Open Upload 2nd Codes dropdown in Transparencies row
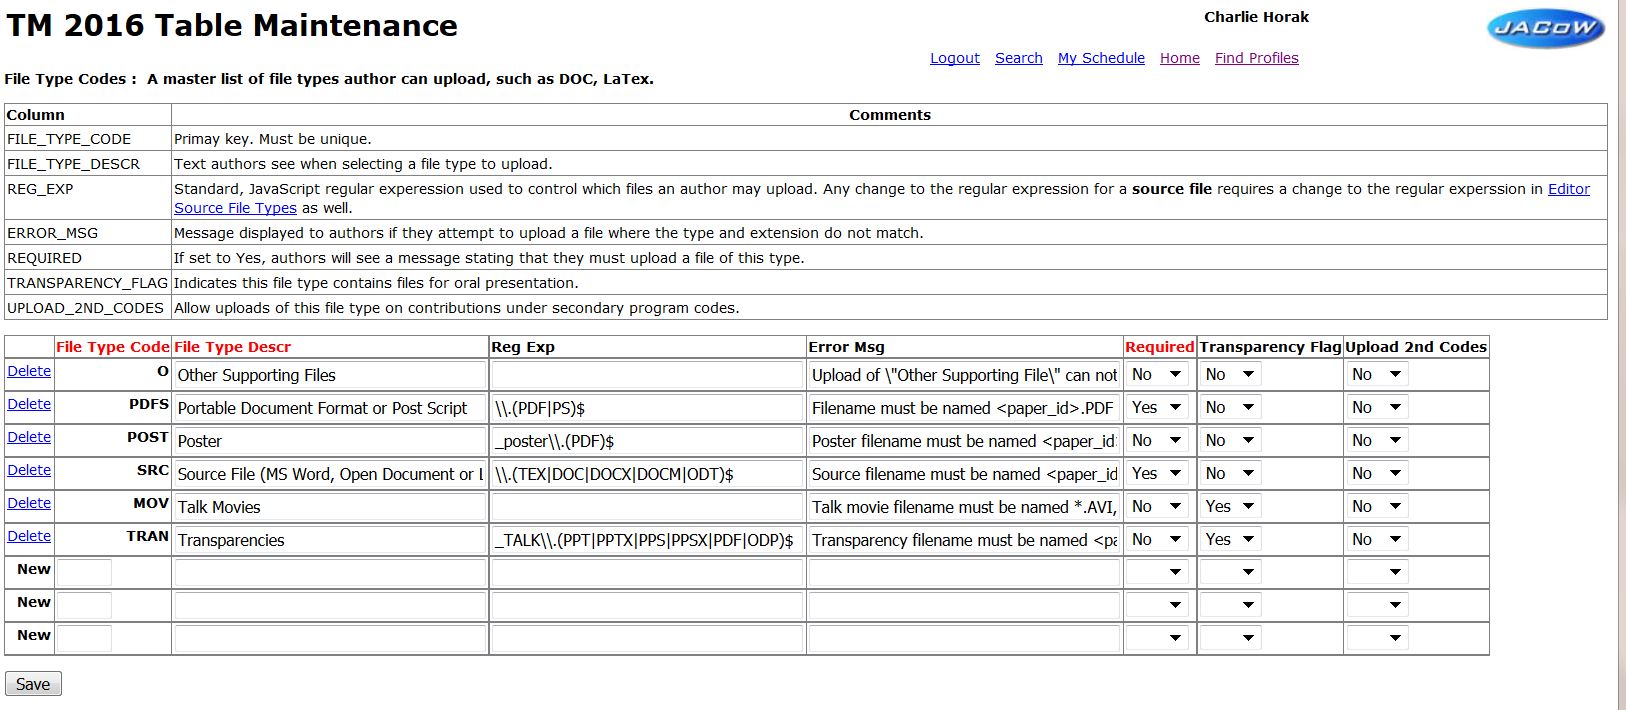Image resolution: width=1626 pixels, height=710 pixels. point(1378,540)
